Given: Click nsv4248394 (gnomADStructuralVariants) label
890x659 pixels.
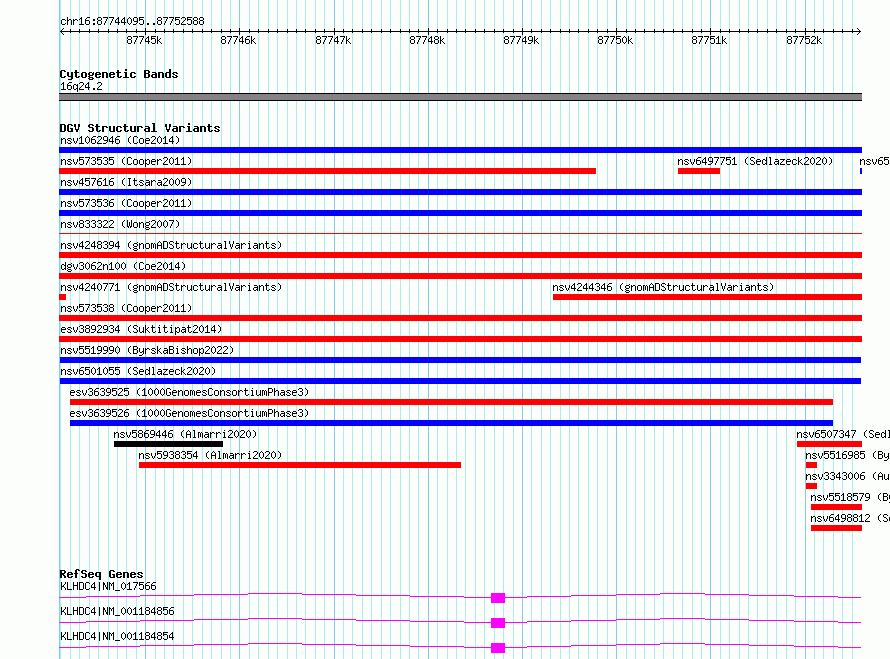Looking at the screenshot, I should point(171,245).
